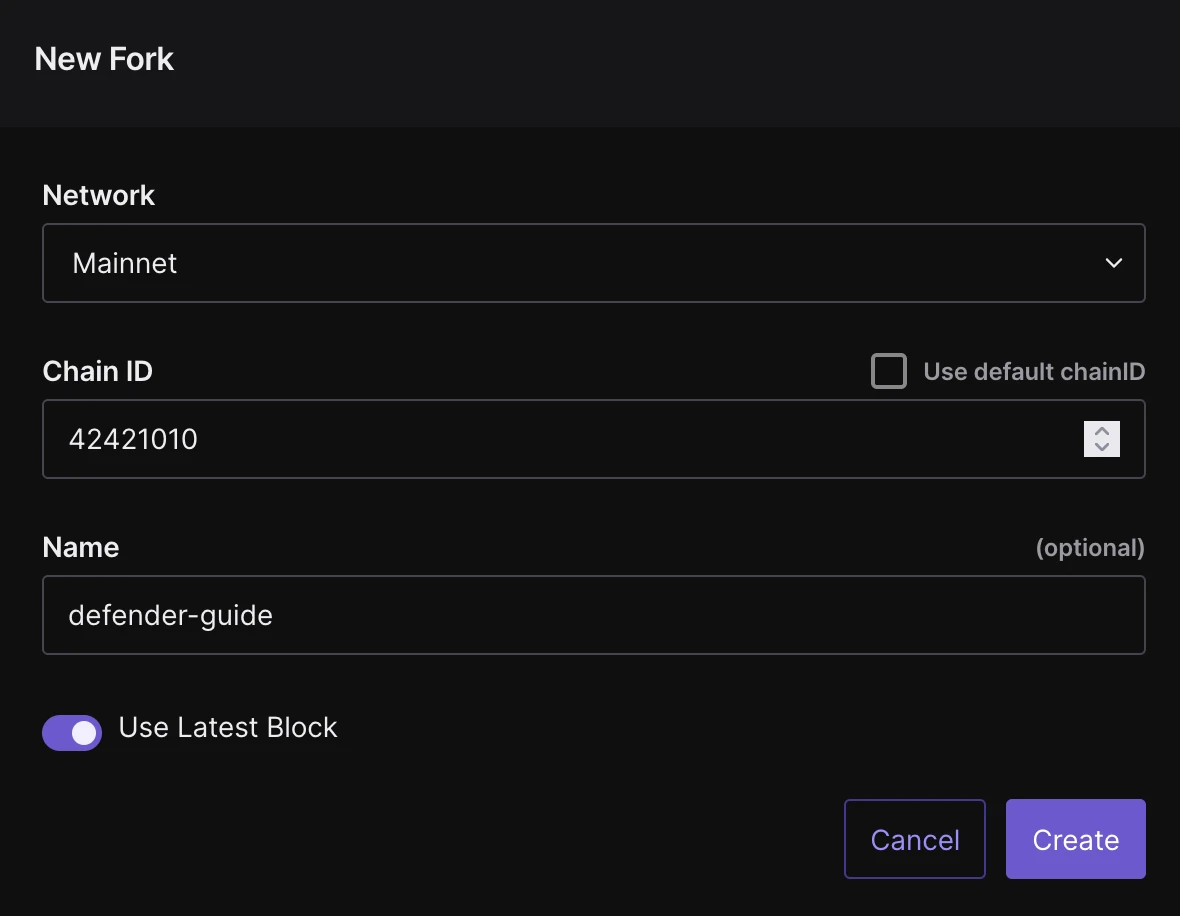Click Create to make the fork
The height and width of the screenshot is (916, 1180).
click(1075, 839)
